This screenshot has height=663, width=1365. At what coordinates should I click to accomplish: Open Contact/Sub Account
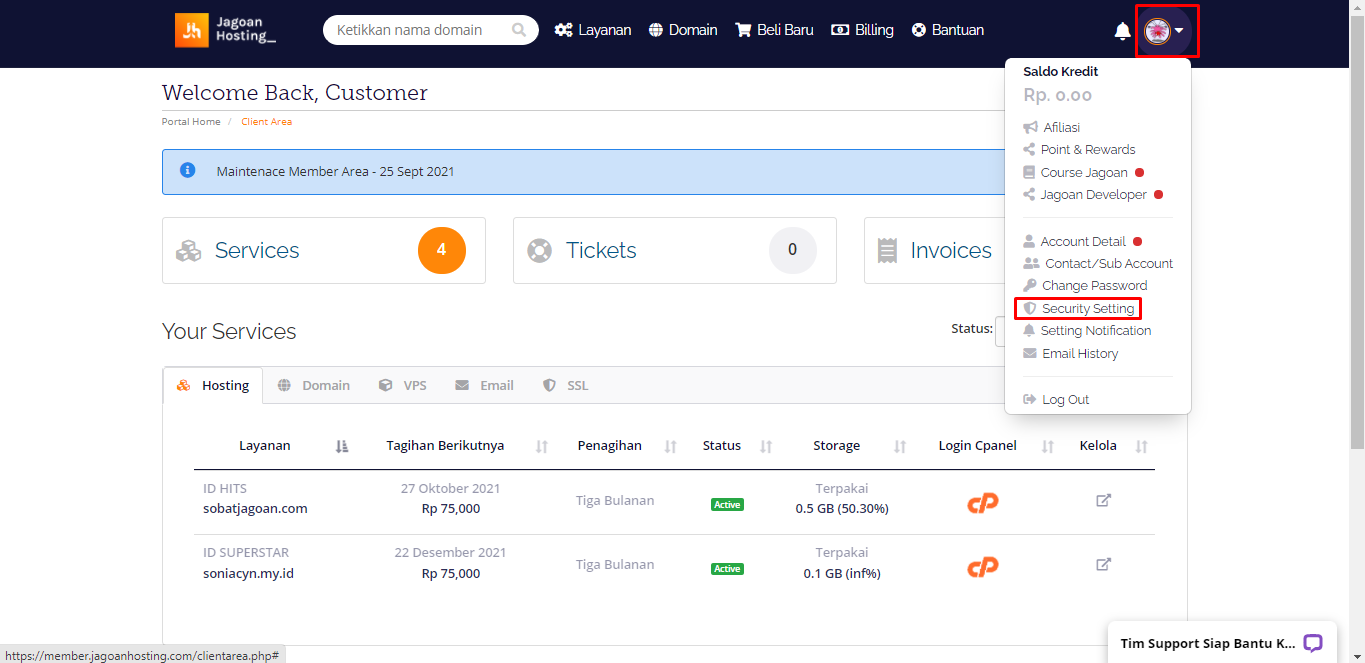click(1098, 263)
